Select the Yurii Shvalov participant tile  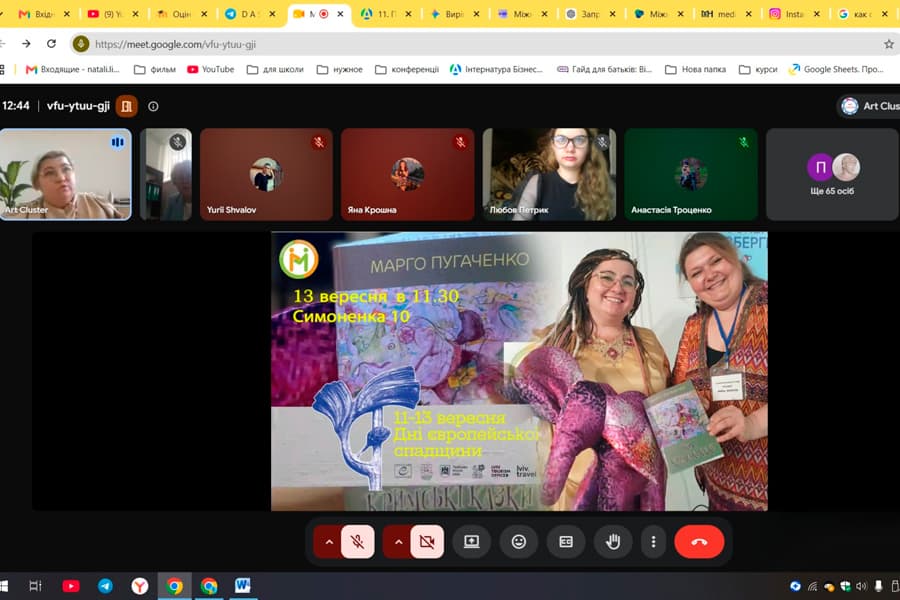266,174
